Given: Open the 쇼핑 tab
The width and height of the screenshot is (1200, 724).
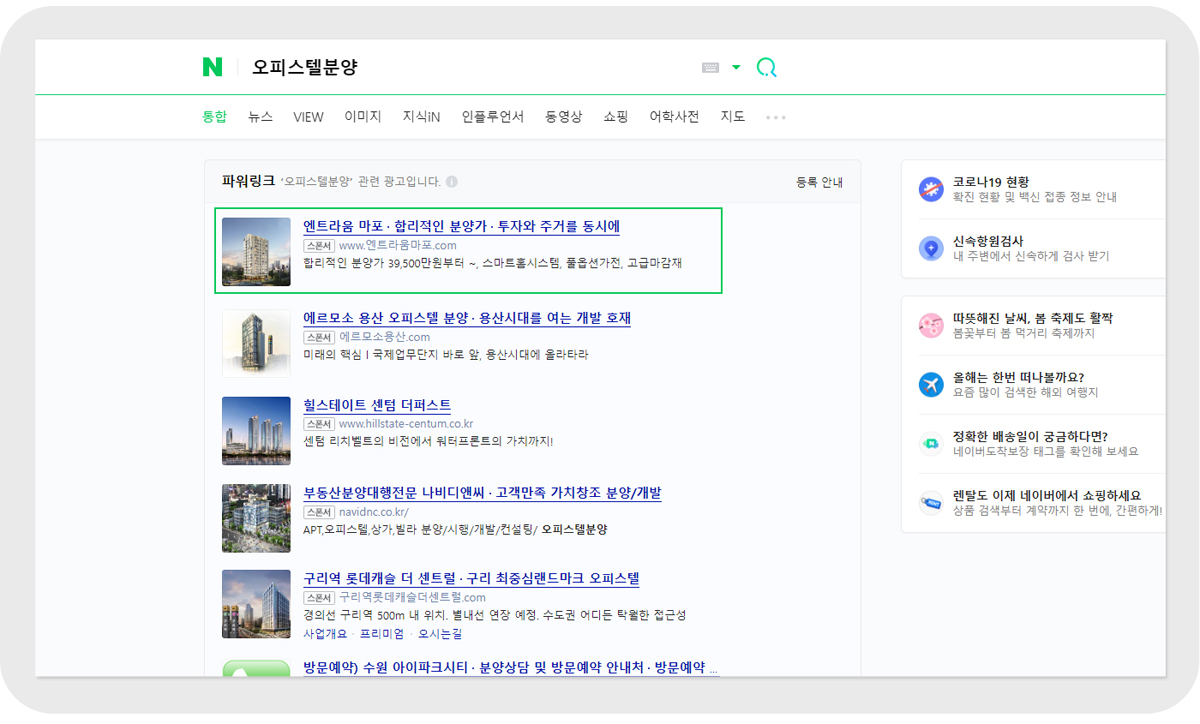Looking at the screenshot, I should coord(616,117).
